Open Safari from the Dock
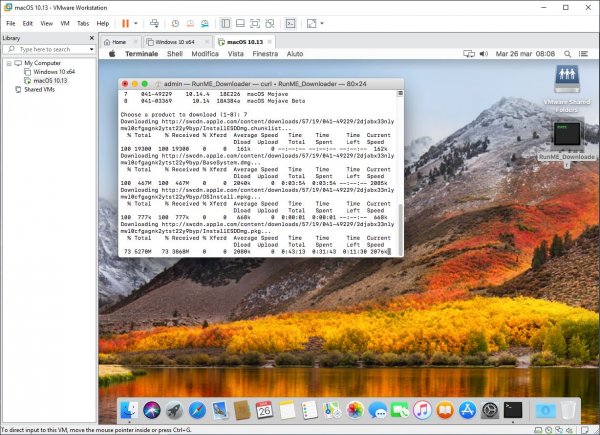This screenshot has height=435, width=600. (197, 410)
